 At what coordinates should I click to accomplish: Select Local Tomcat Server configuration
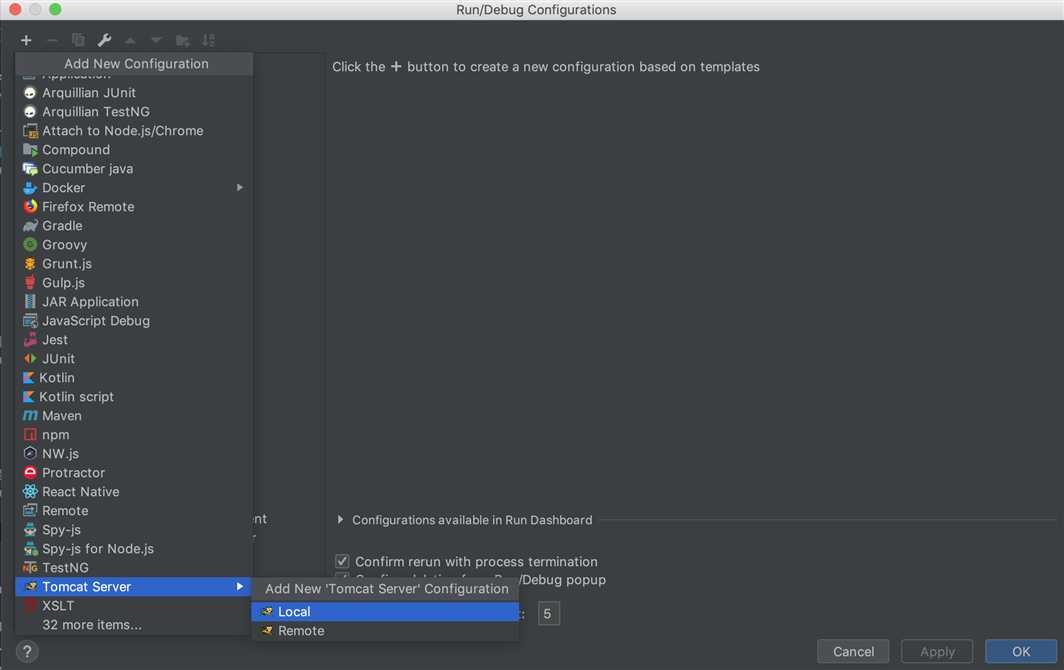coord(385,612)
